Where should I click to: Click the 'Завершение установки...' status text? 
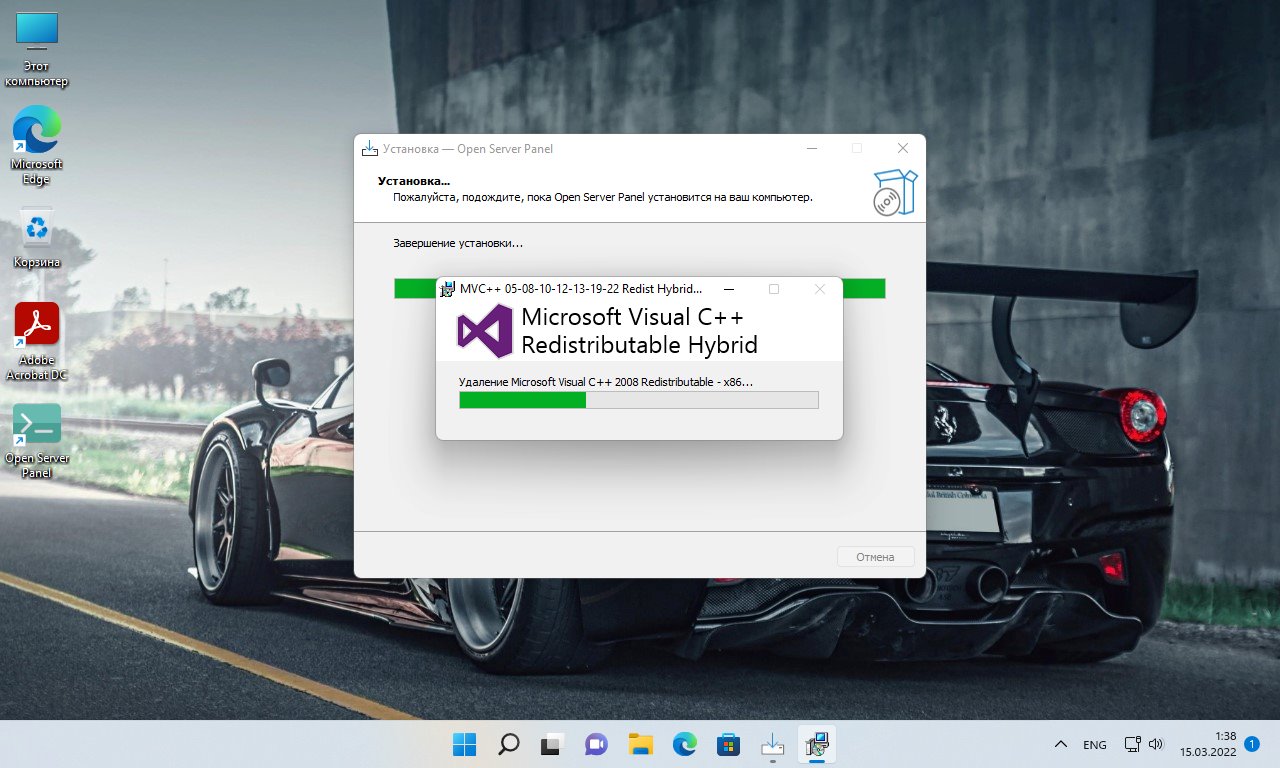pos(458,243)
